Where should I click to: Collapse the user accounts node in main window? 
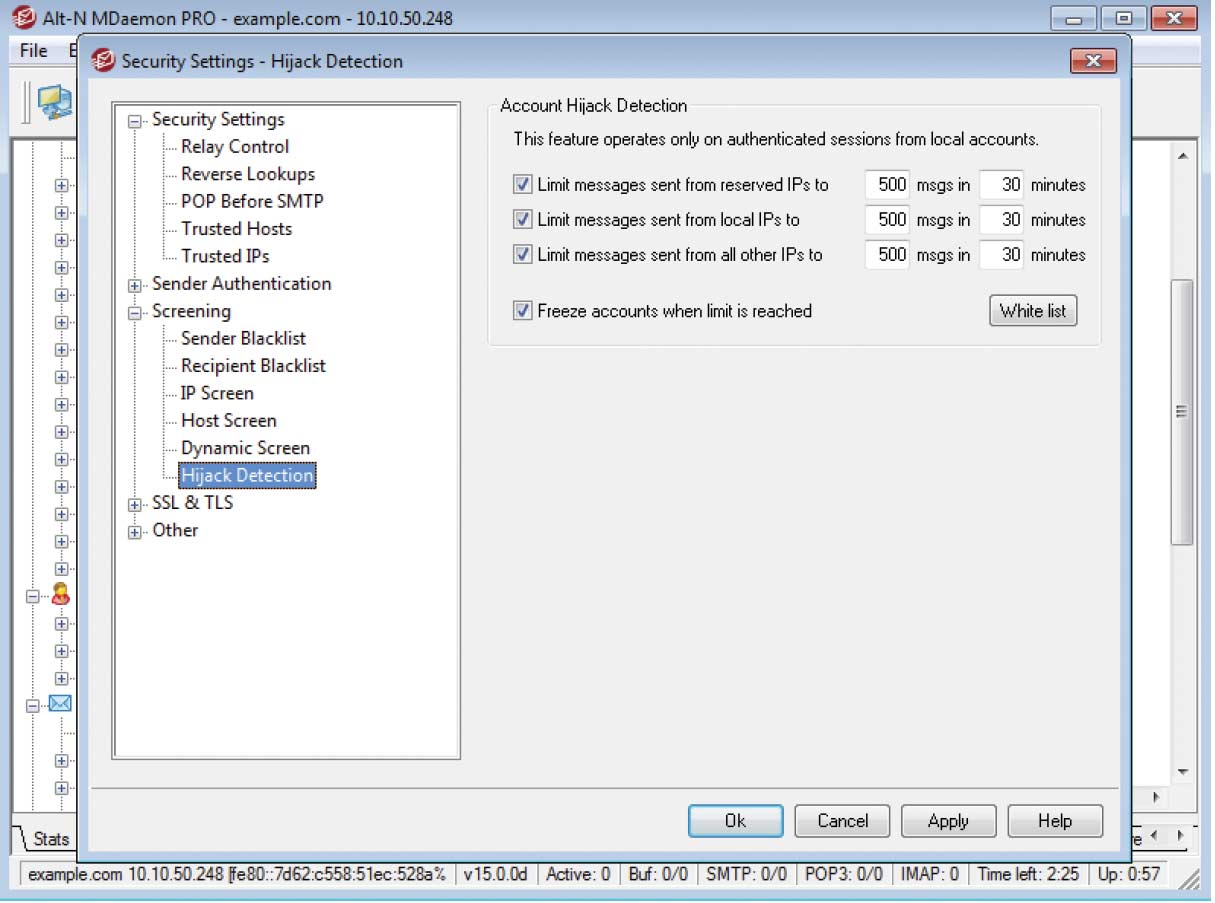(33, 595)
